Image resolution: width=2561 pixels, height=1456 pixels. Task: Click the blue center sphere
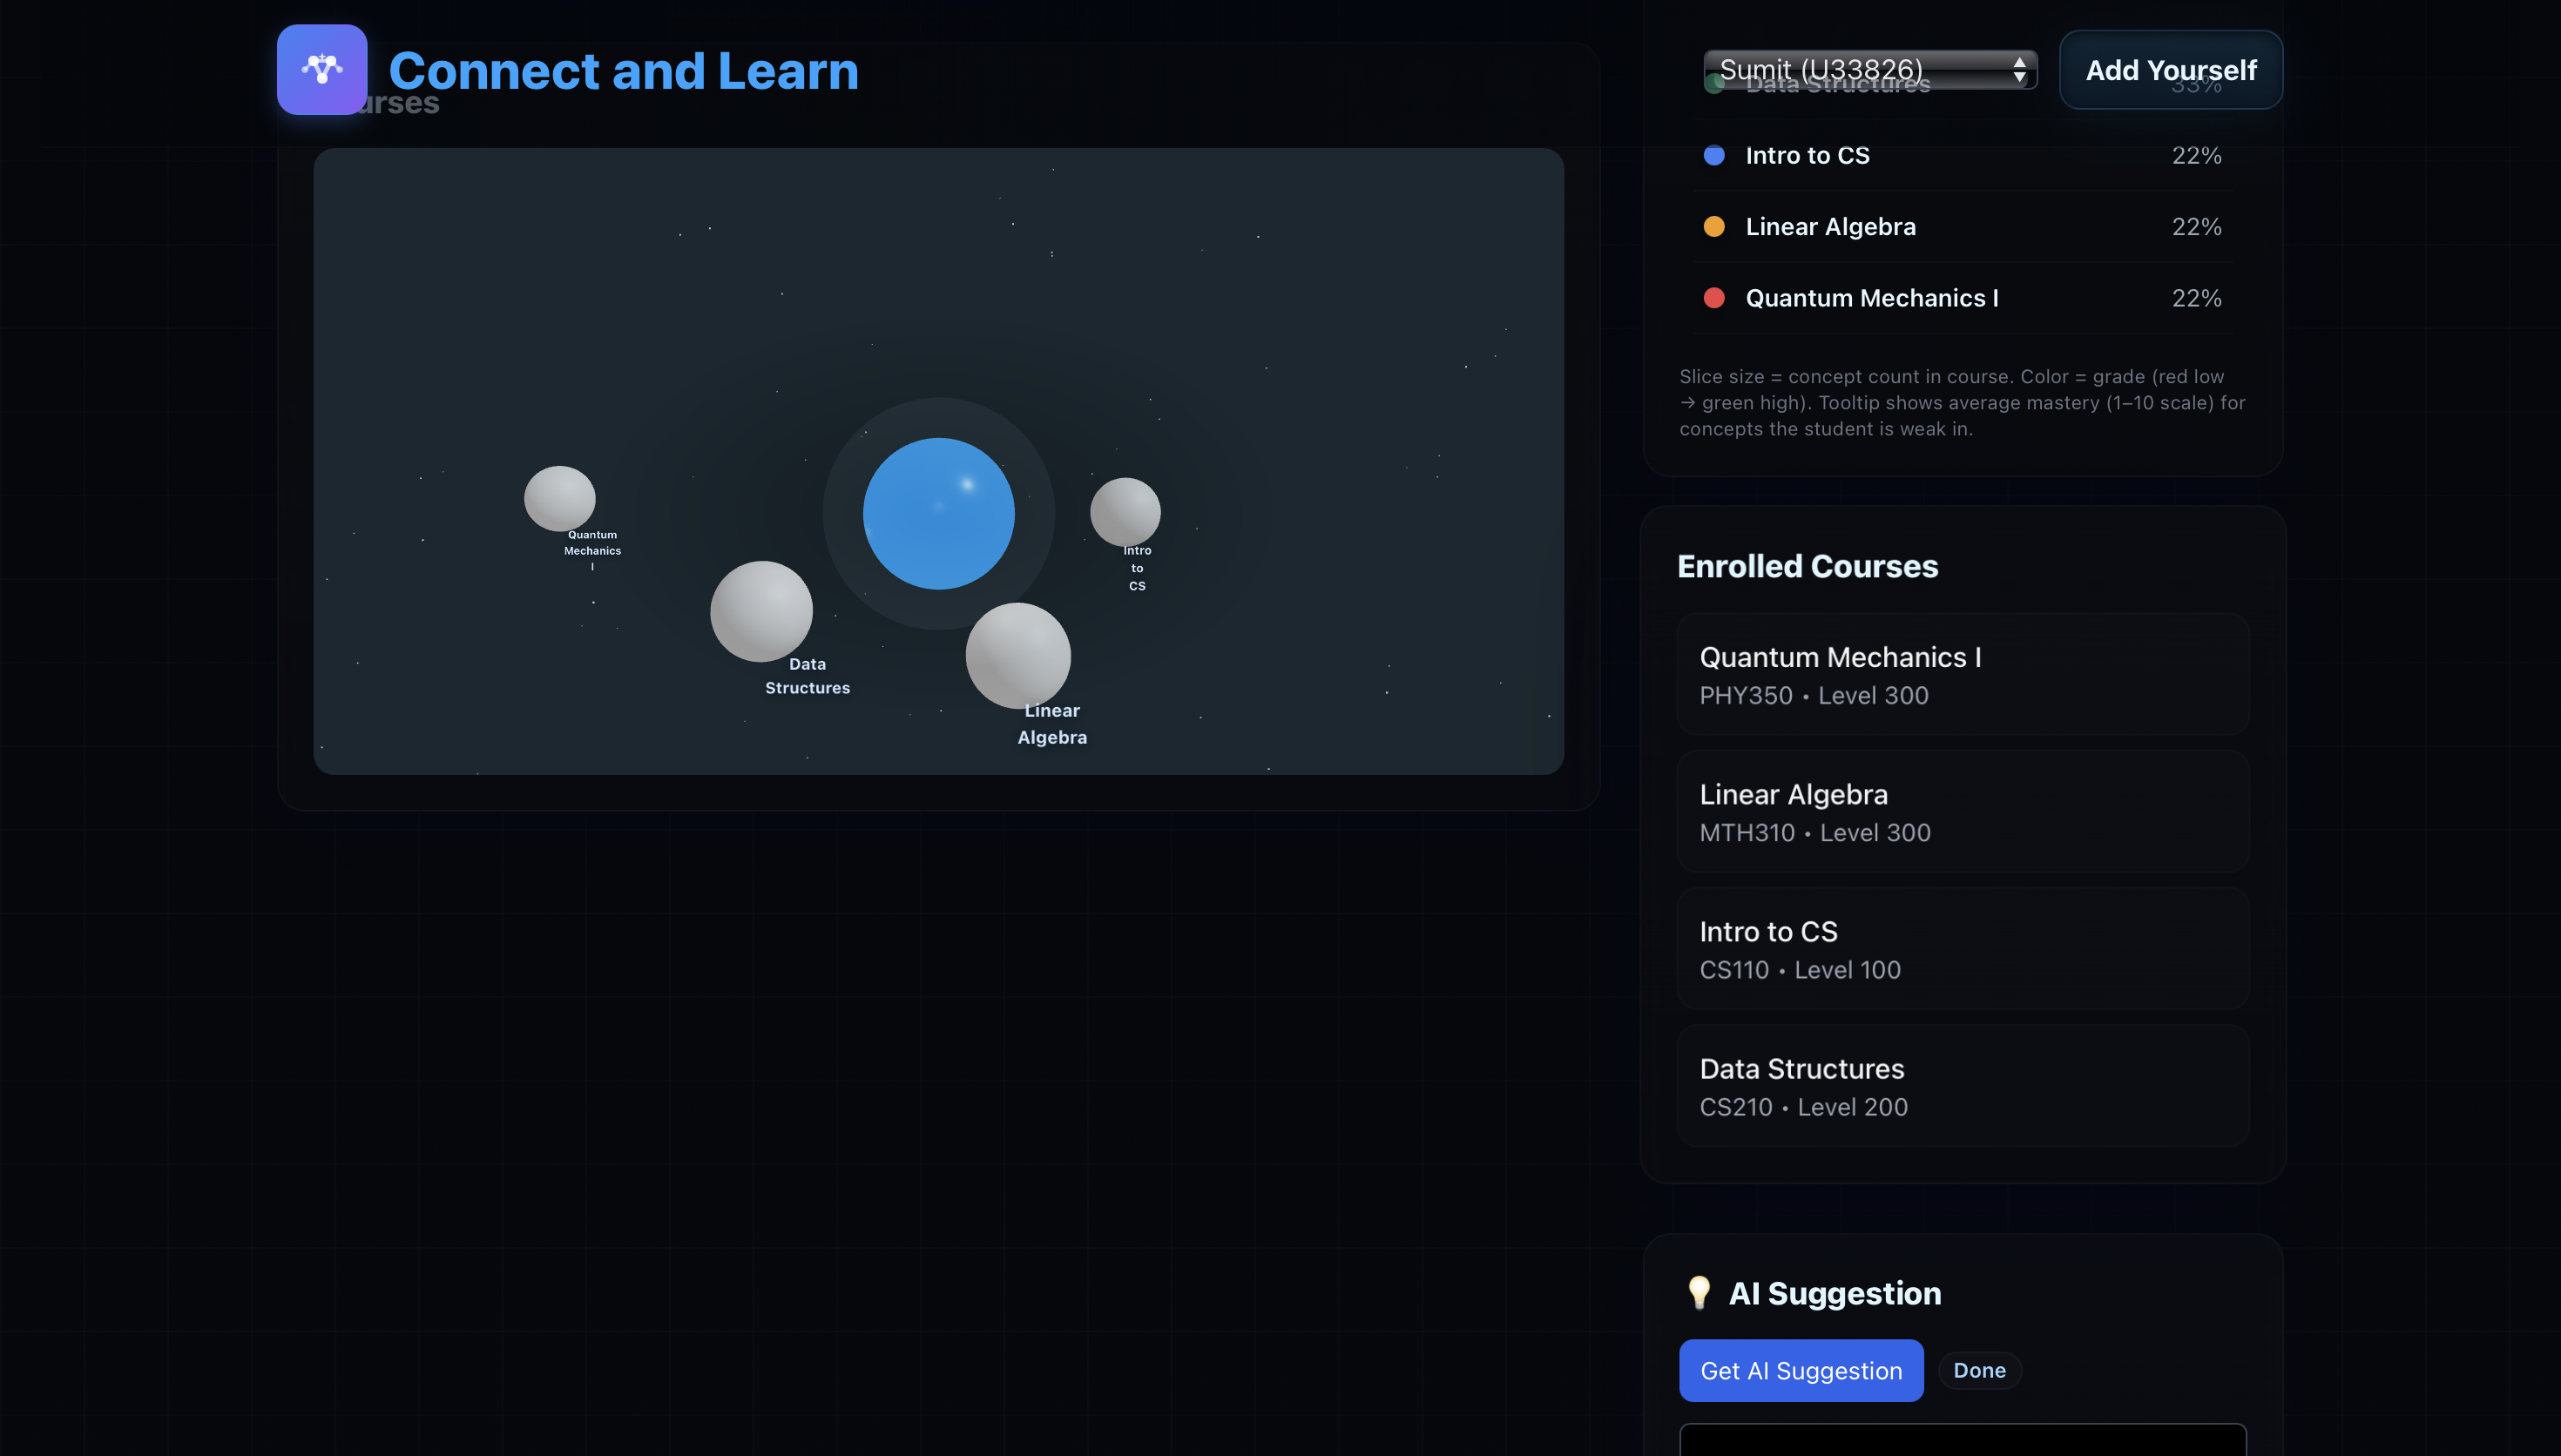[938, 513]
